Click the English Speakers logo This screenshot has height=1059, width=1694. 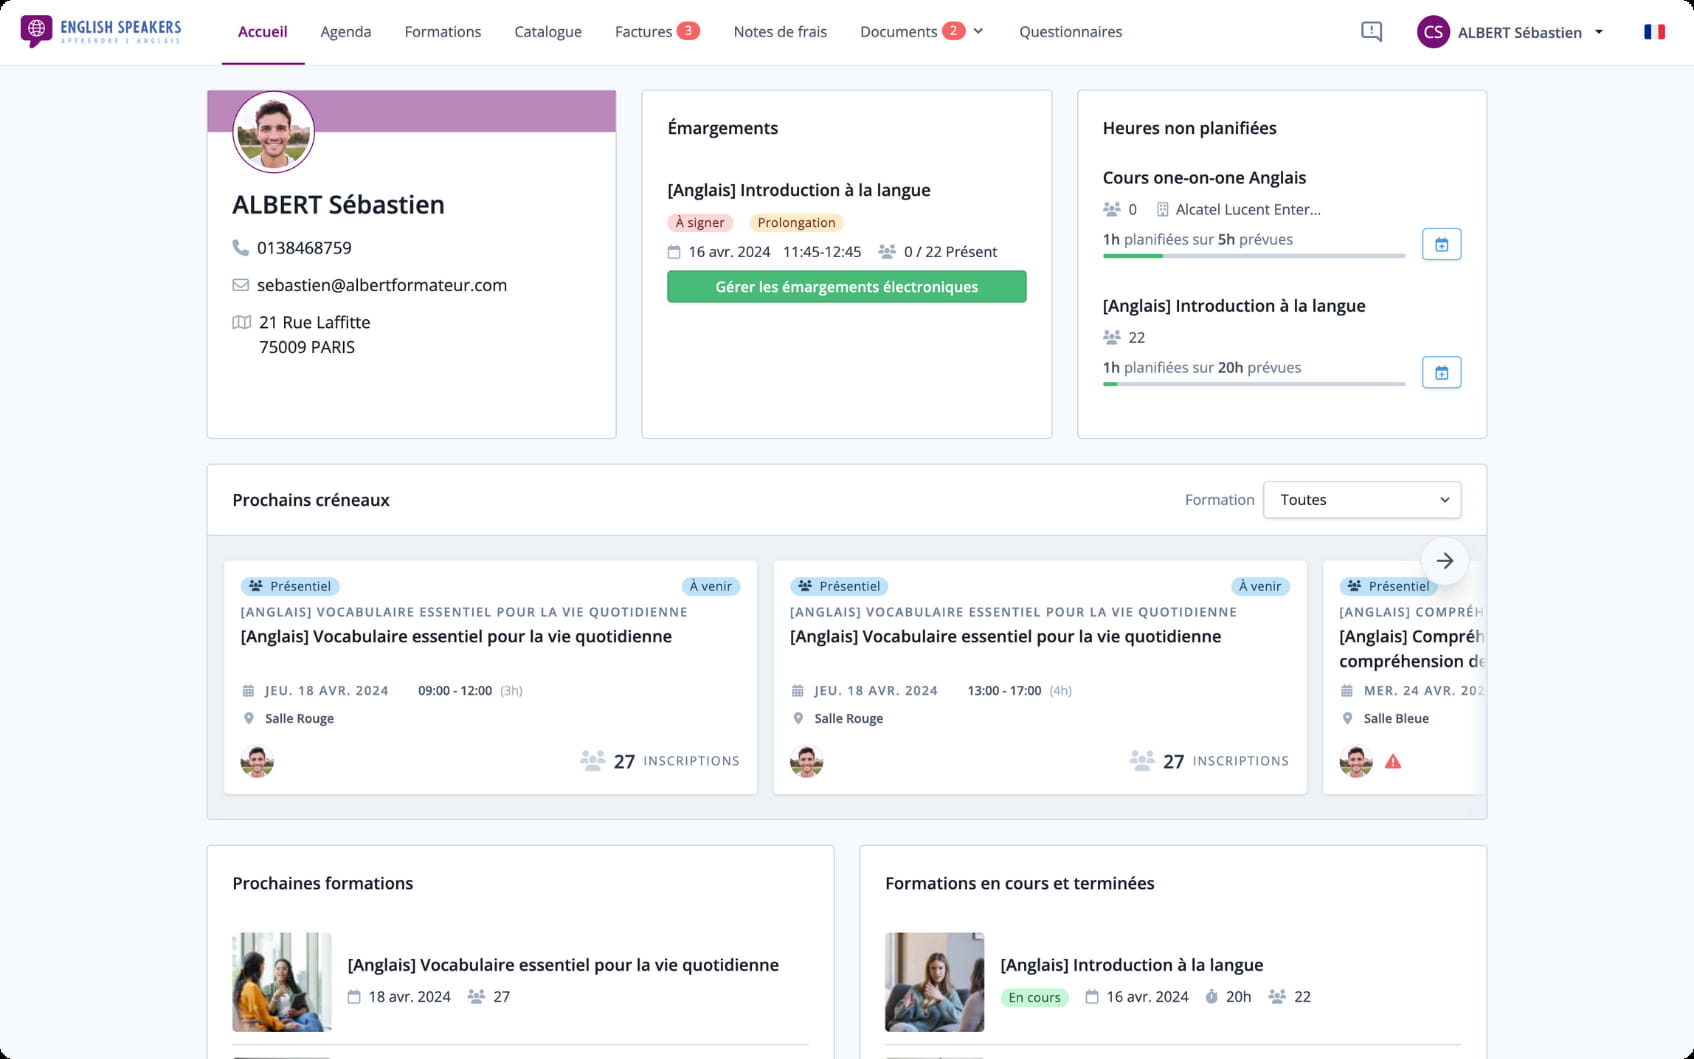tap(101, 31)
